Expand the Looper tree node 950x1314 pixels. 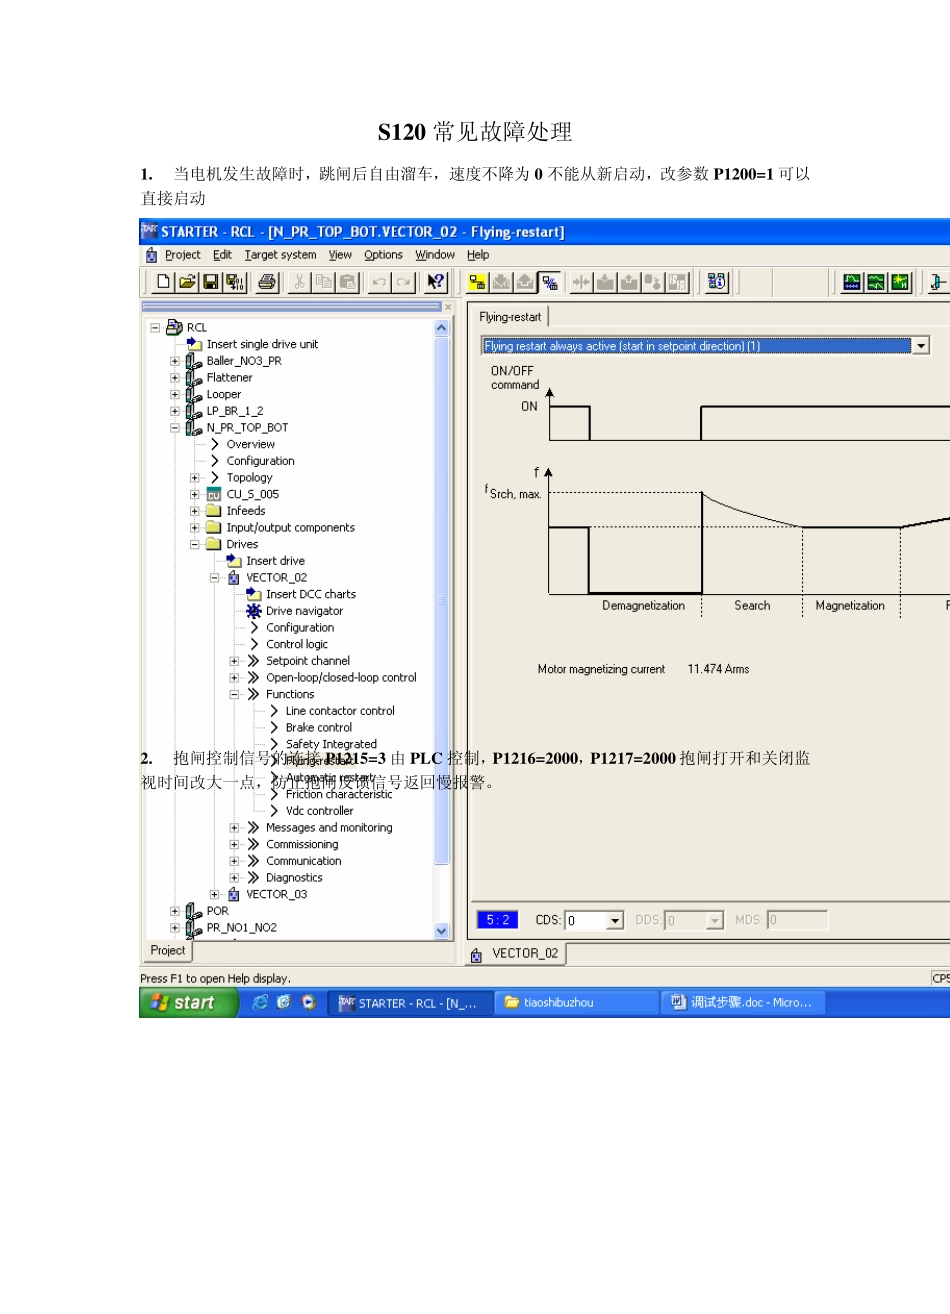[175, 394]
